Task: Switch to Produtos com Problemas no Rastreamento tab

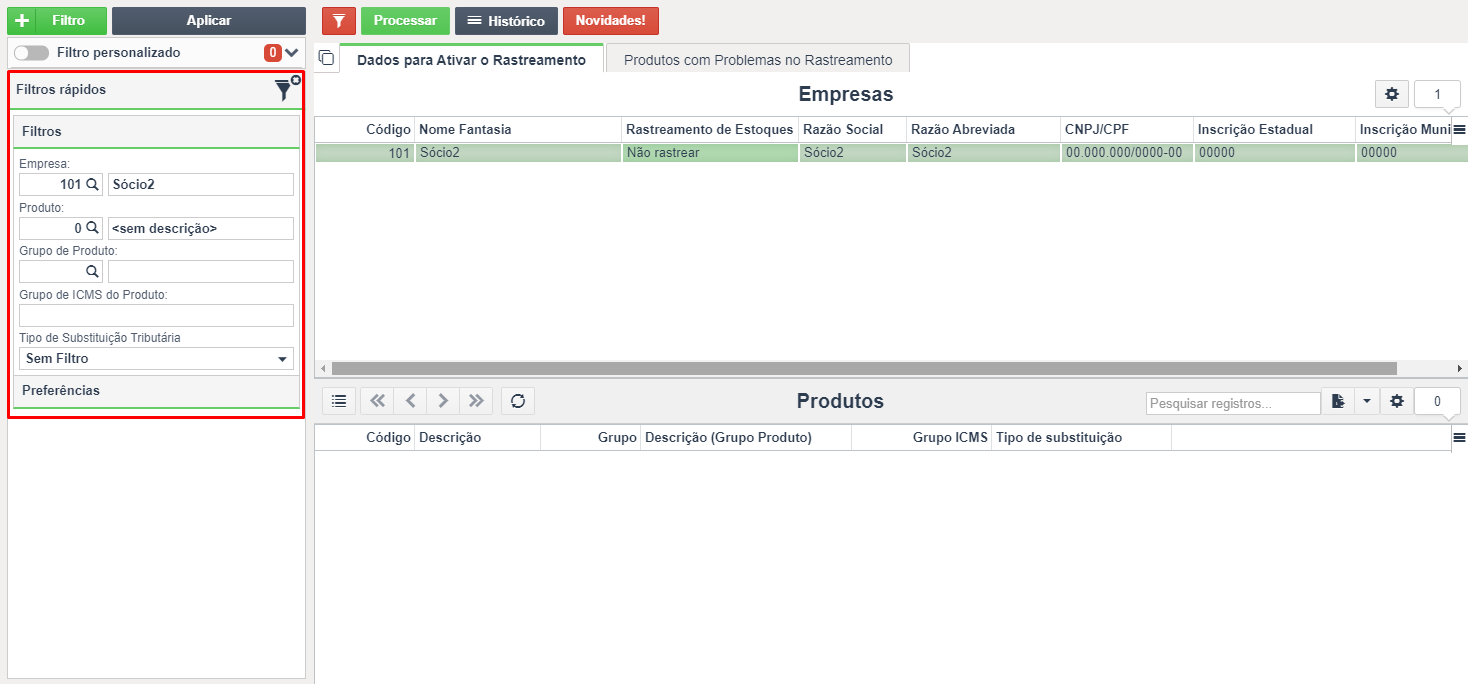Action: click(758, 60)
